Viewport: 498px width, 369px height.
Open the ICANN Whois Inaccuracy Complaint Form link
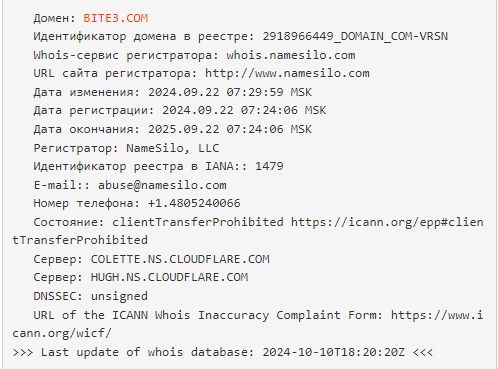[x=437, y=315]
